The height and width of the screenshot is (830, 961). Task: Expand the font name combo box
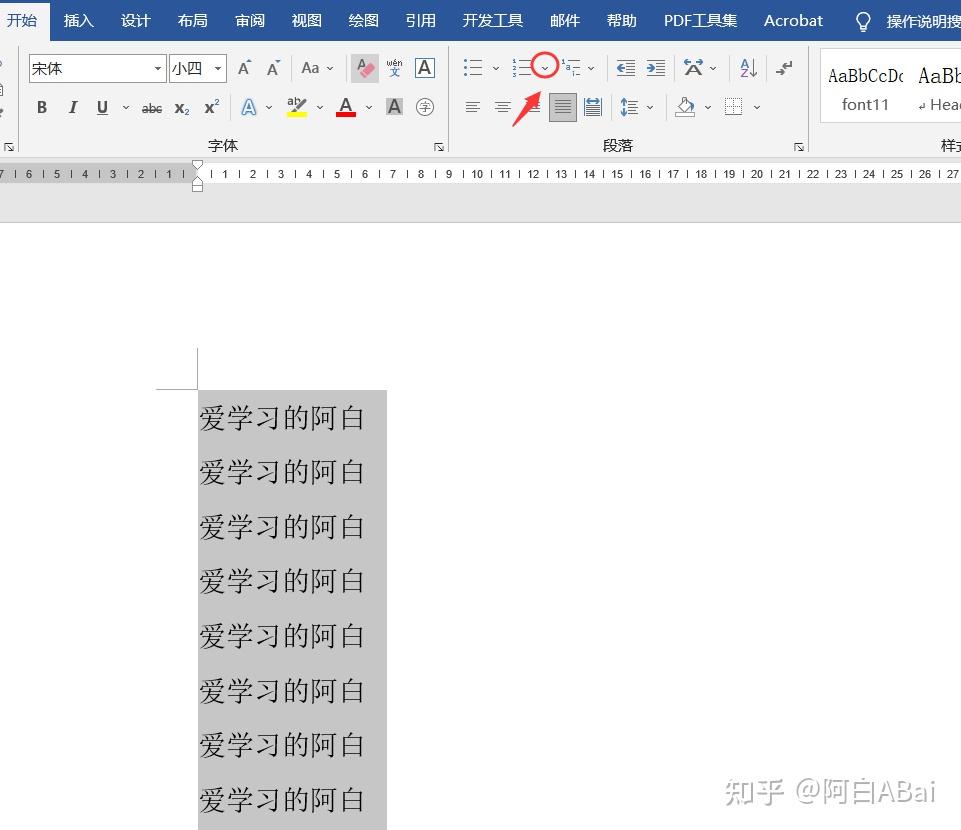(157, 68)
